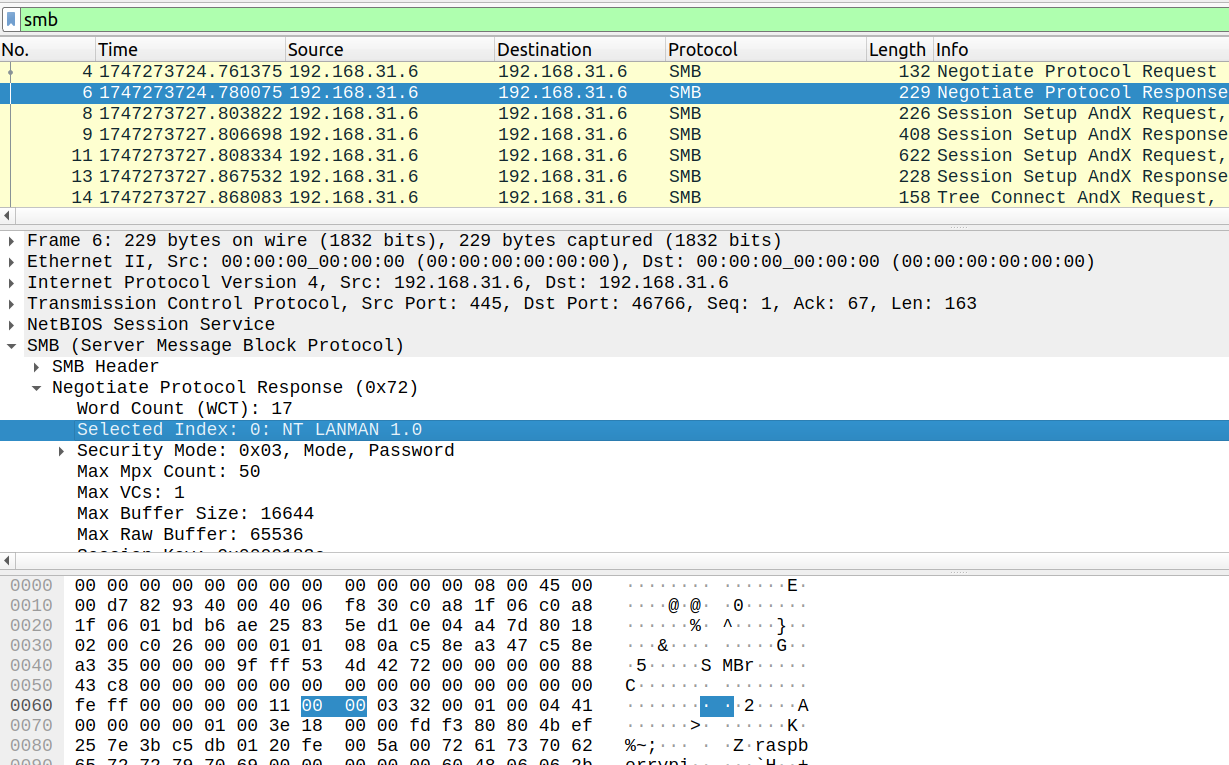Collapse SMB Server Message Block Protocol node

pyautogui.click(x=12, y=345)
